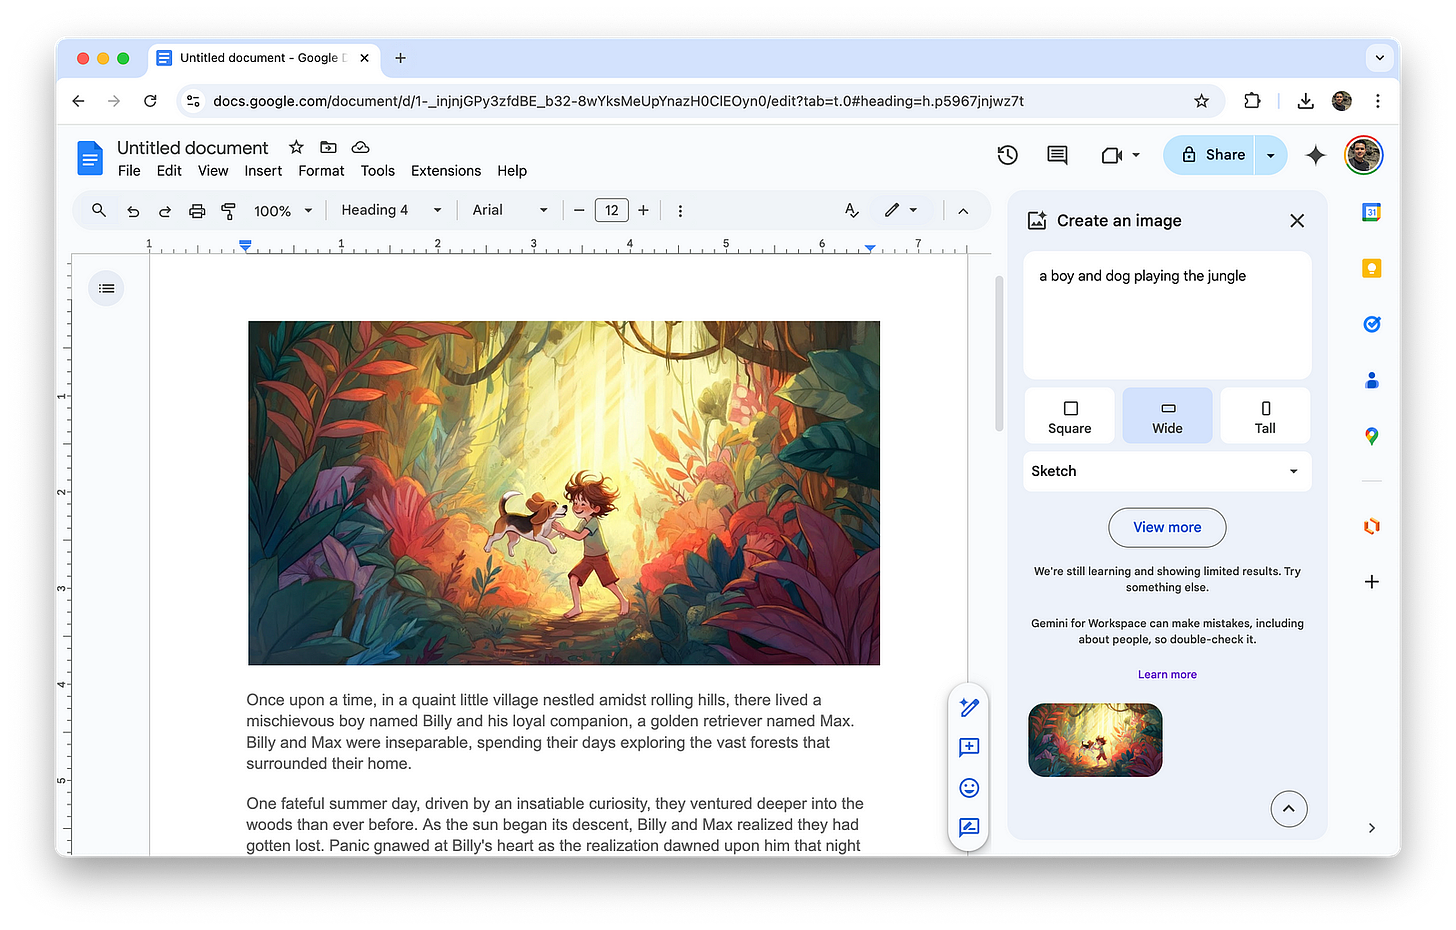The image size is (1456, 930).
Task: Open the toolbar three-dot overflow menu
Action: (x=680, y=211)
